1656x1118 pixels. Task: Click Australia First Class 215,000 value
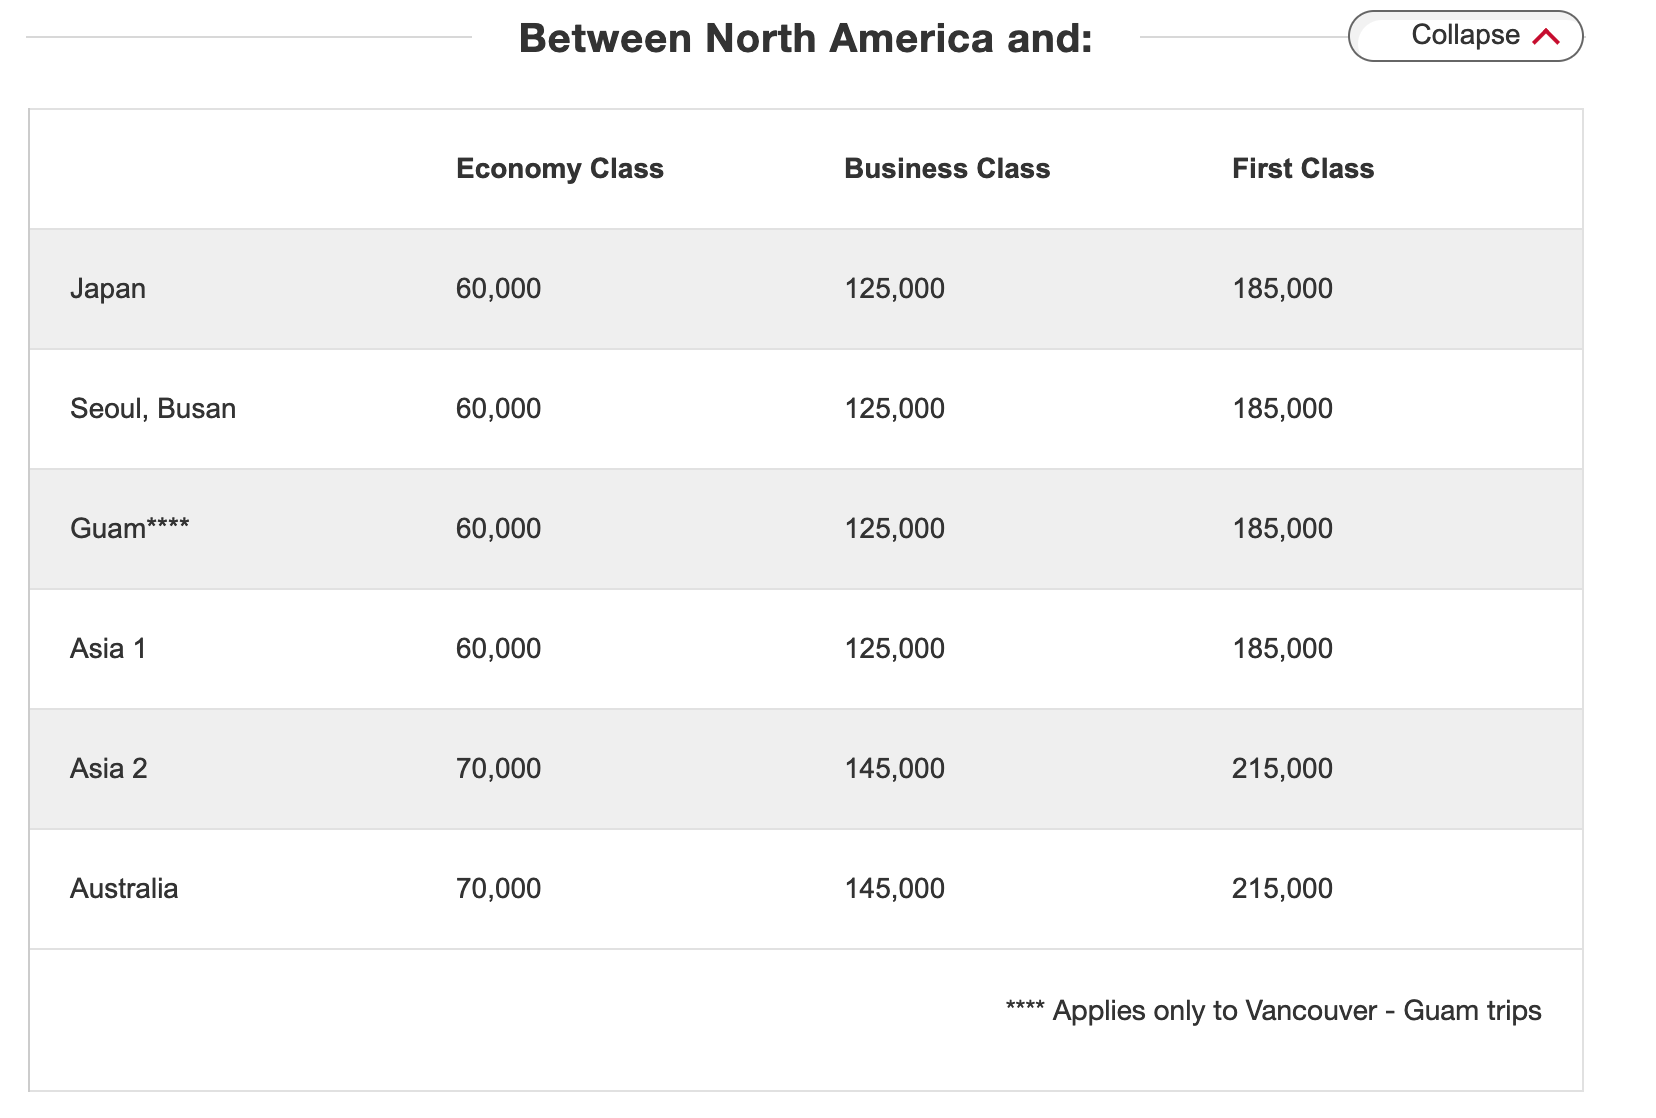1282,889
